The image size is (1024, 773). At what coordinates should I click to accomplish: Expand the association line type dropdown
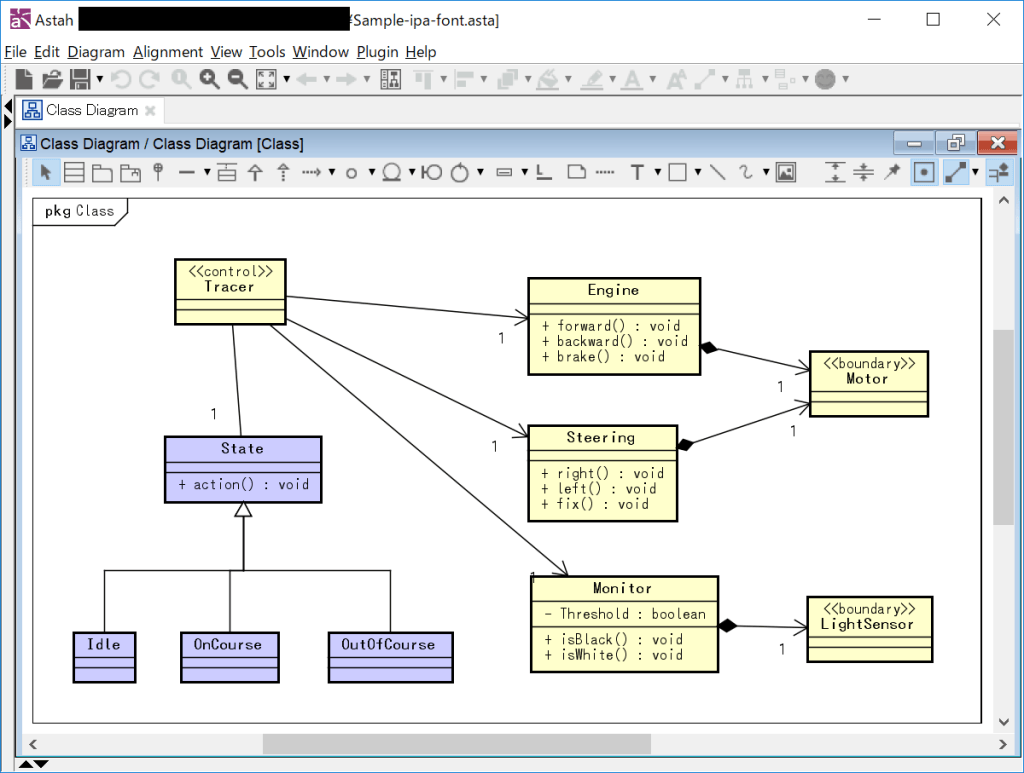(207, 172)
